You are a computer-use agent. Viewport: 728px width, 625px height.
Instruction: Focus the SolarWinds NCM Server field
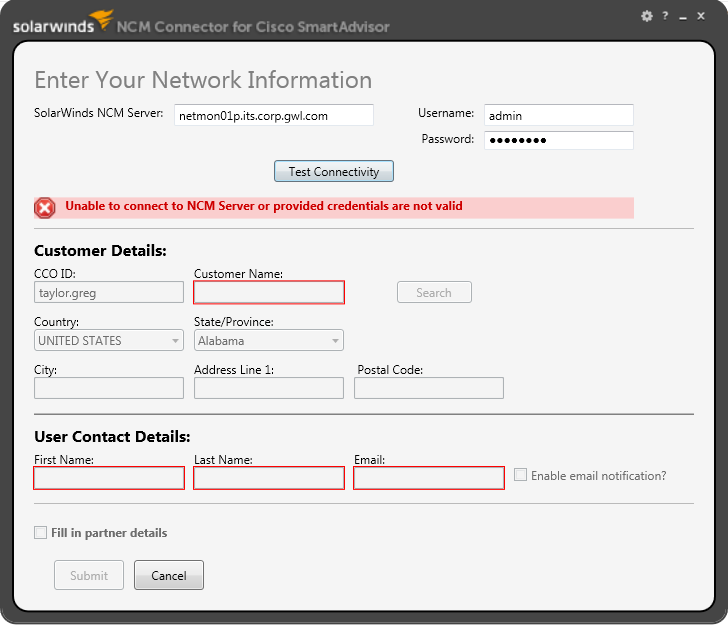(x=274, y=115)
